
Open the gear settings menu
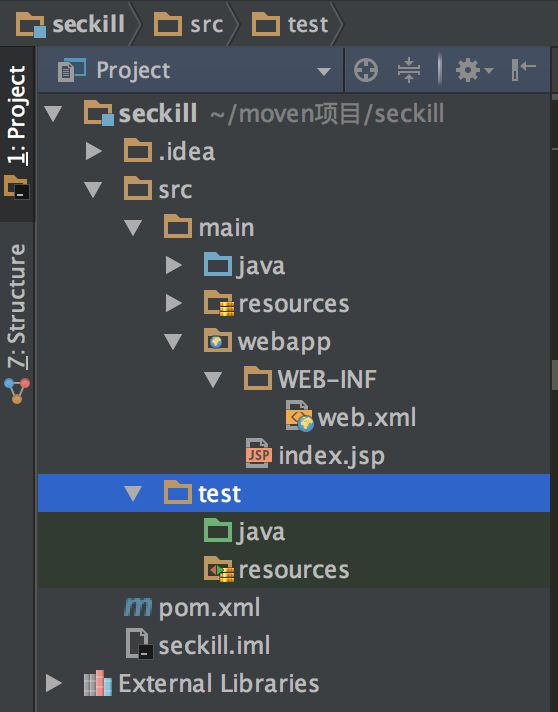pyautogui.click(x=474, y=70)
